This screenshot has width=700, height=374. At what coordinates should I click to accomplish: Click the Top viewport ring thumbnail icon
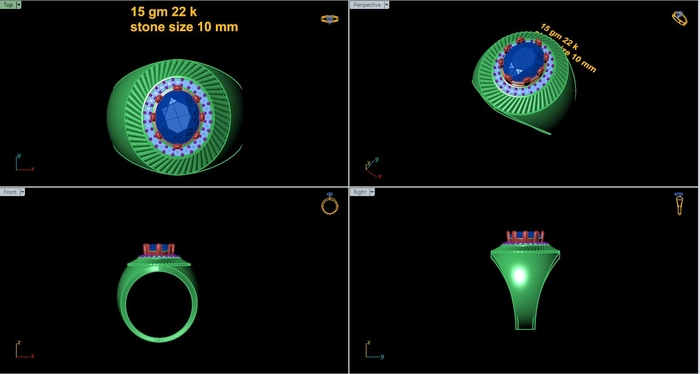click(x=329, y=19)
